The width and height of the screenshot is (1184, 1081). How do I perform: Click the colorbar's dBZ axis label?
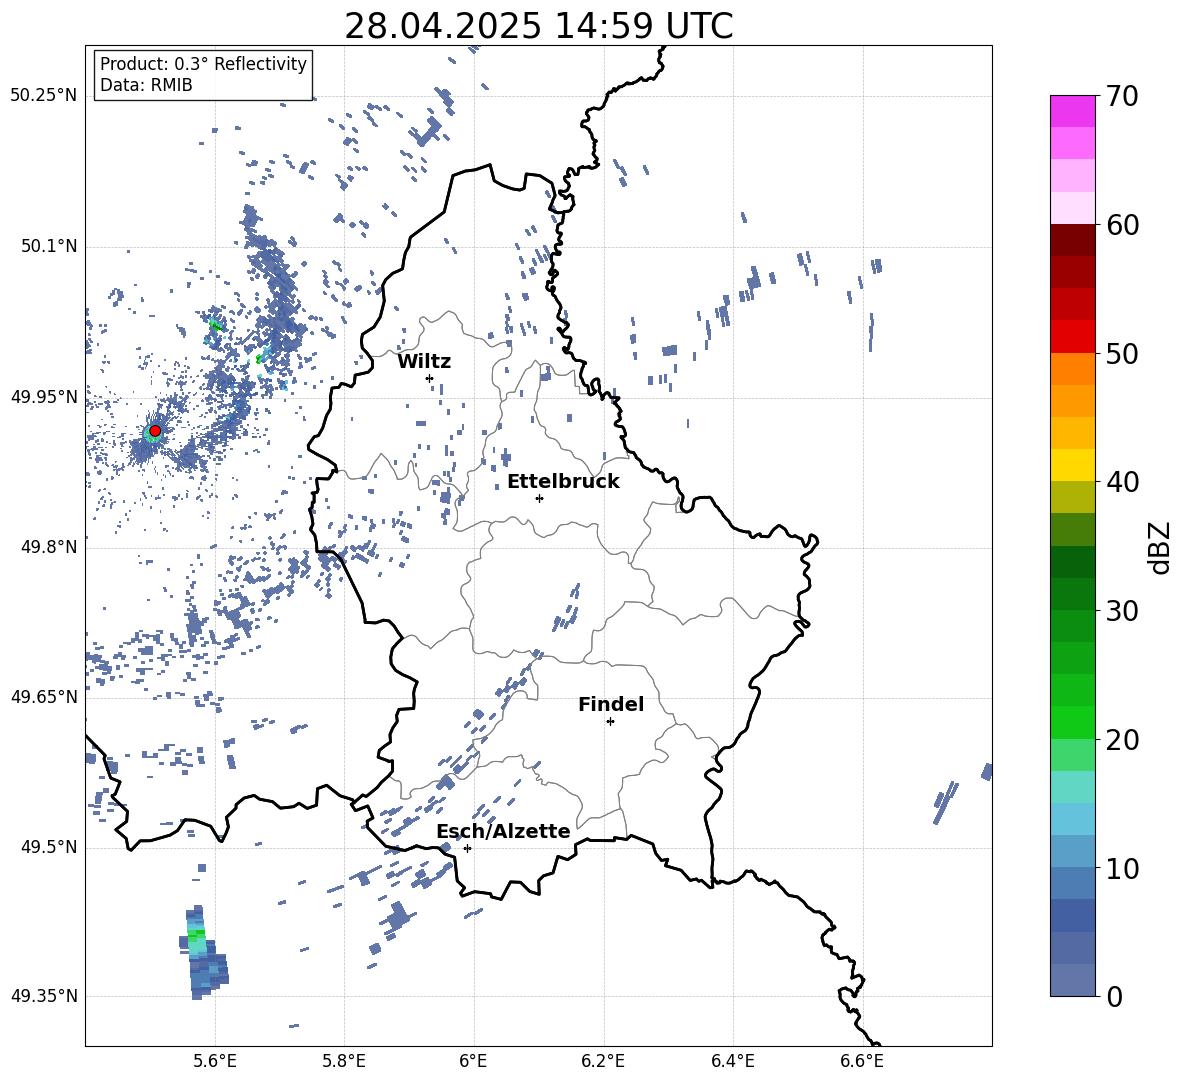1161,547
